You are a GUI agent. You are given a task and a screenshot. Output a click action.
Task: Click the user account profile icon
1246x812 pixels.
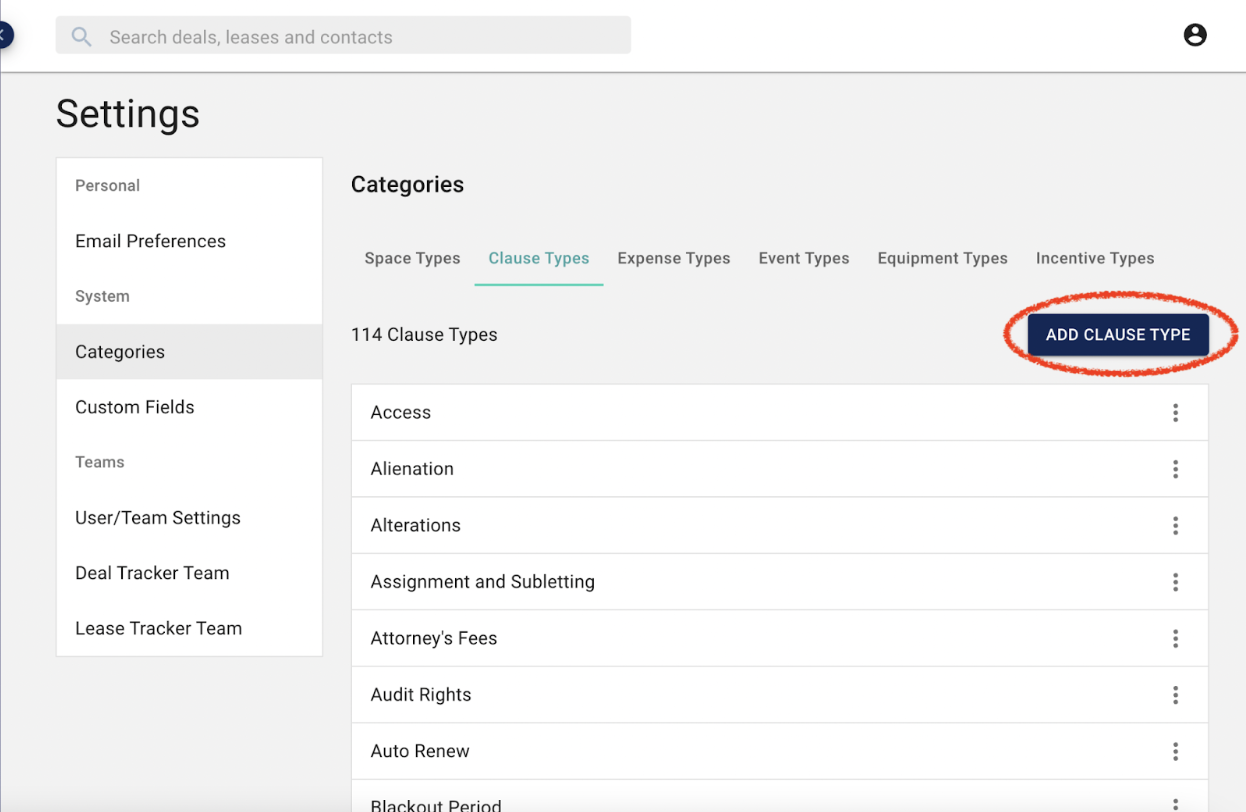pos(1194,35)
